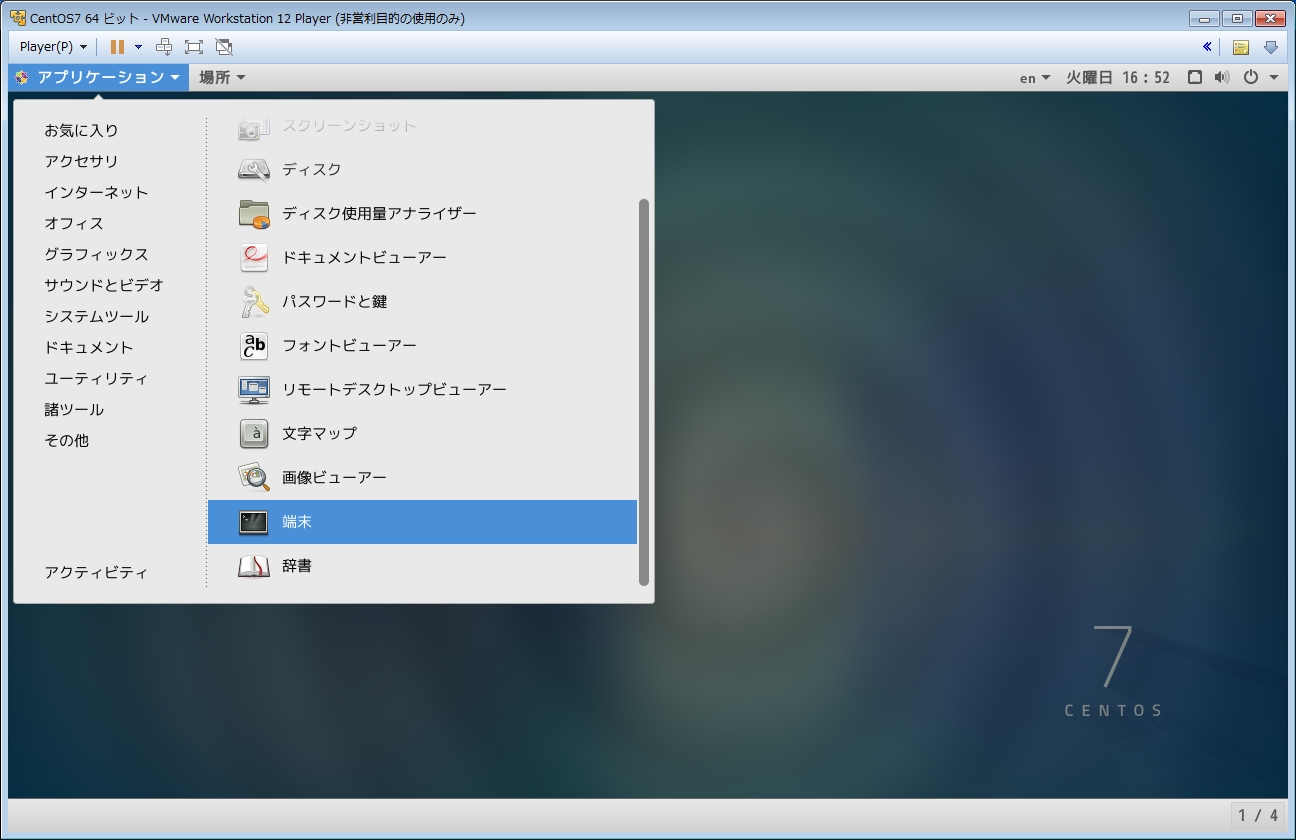This screenshot has height=840, width=1296.
Task: Expand the Places (場所) menu
Action: [221, 77]
